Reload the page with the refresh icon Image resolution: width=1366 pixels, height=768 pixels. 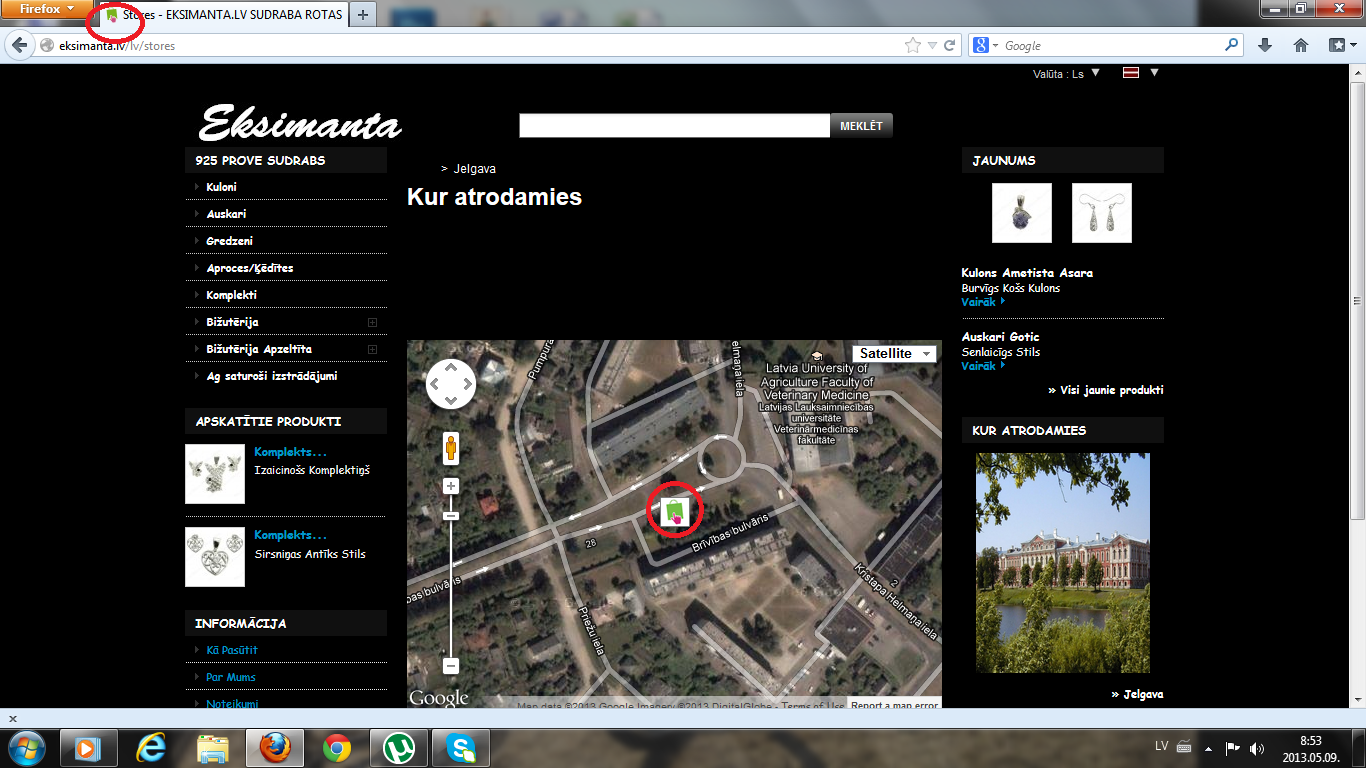click(x=949, y=45)
